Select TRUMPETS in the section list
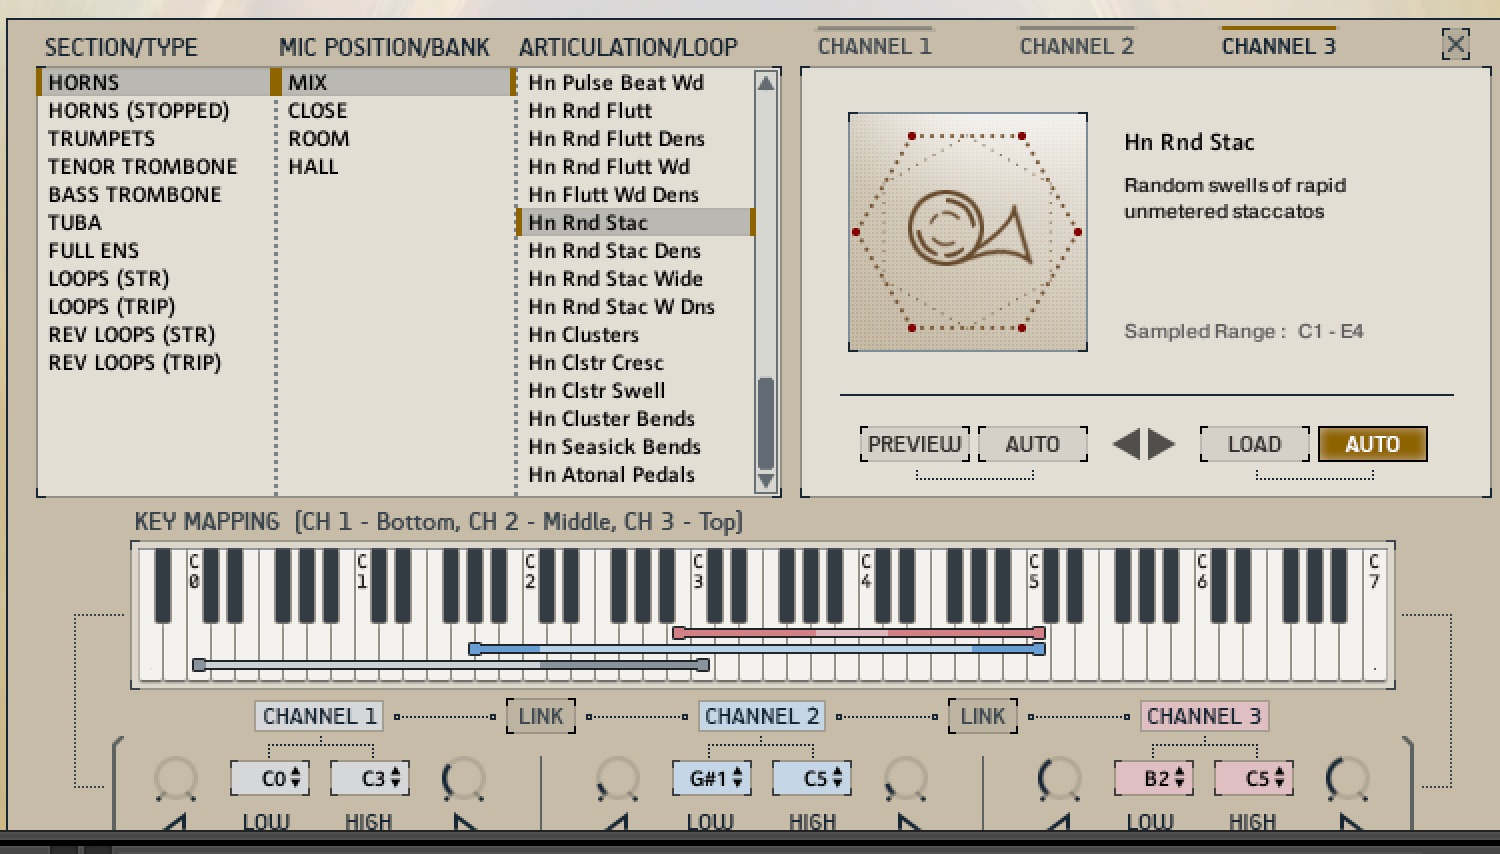This screenshot has width=1500, height=854. (102, 139)
